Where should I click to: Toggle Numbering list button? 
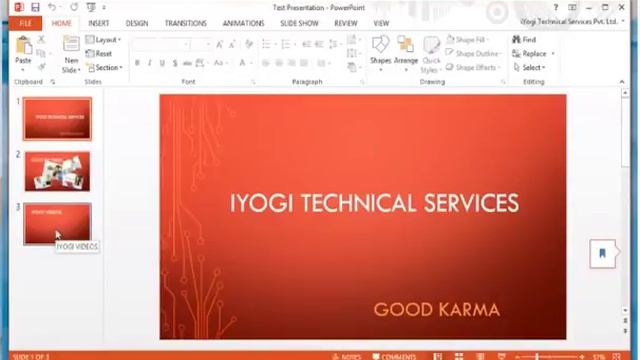click(286, 44)
